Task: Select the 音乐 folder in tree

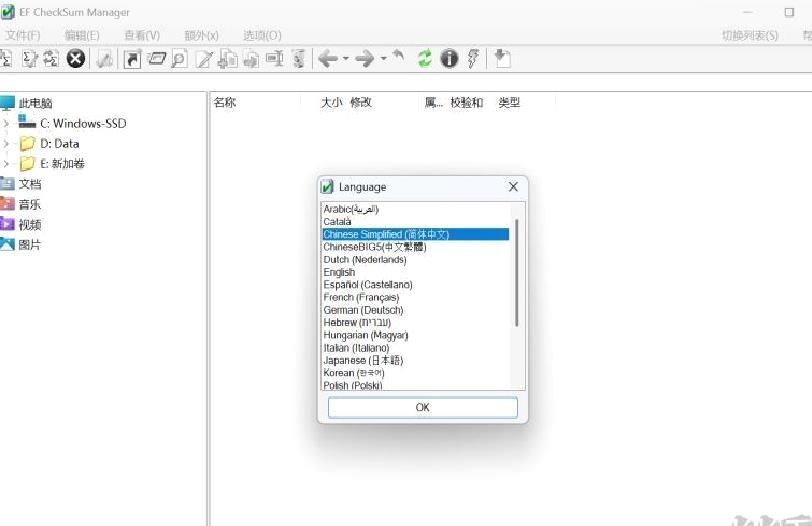Action: click(30, 204)
